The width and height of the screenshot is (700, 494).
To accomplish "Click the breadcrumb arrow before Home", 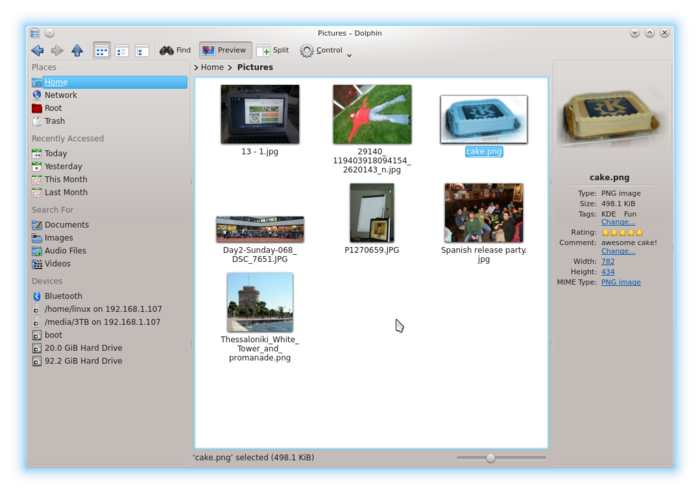I will [x=196, y=68].
